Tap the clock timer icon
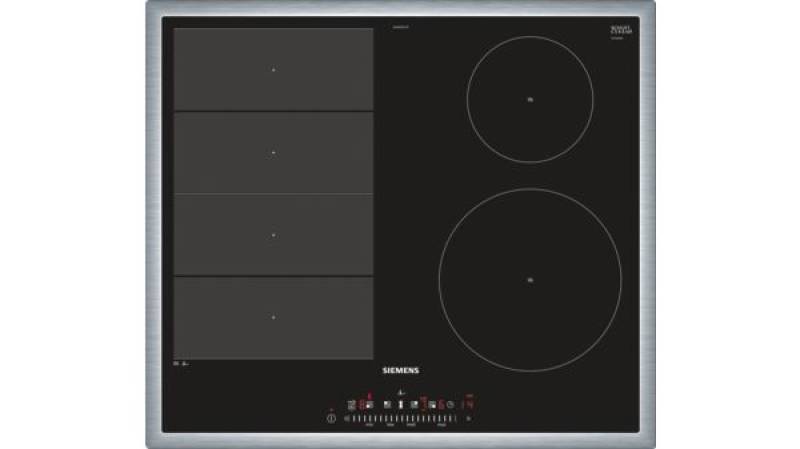This screenshot has height=449, width=800. click(451, 405)
